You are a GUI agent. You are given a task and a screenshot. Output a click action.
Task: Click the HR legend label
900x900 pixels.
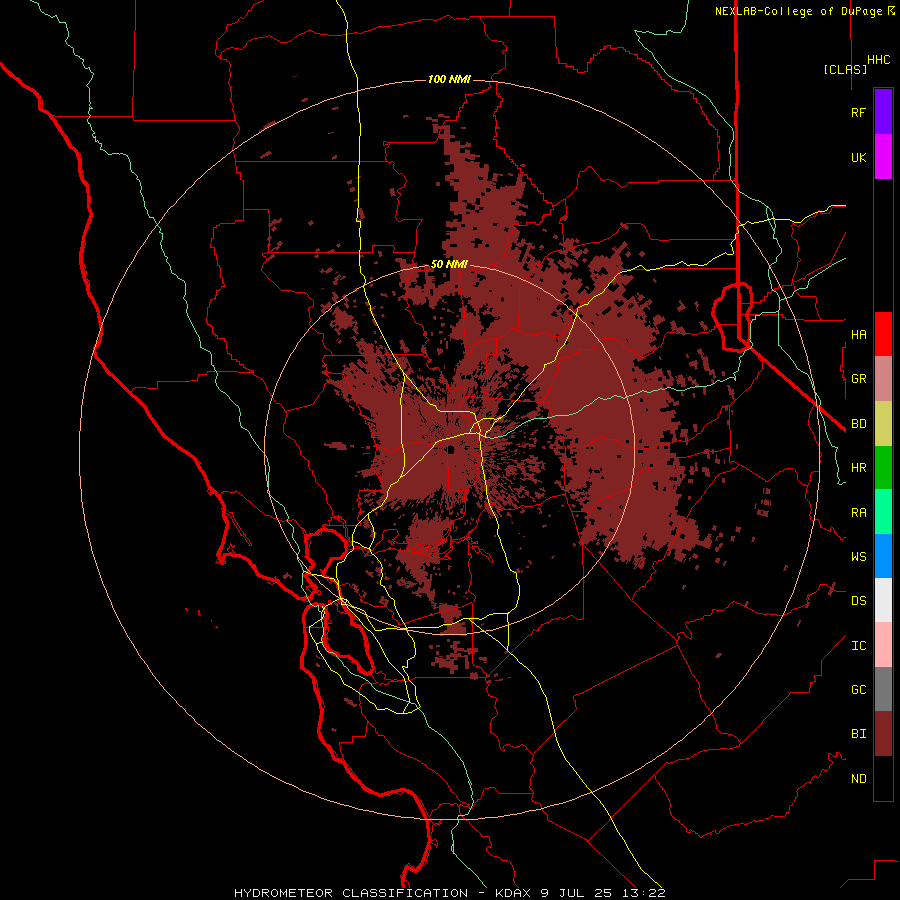858,468
